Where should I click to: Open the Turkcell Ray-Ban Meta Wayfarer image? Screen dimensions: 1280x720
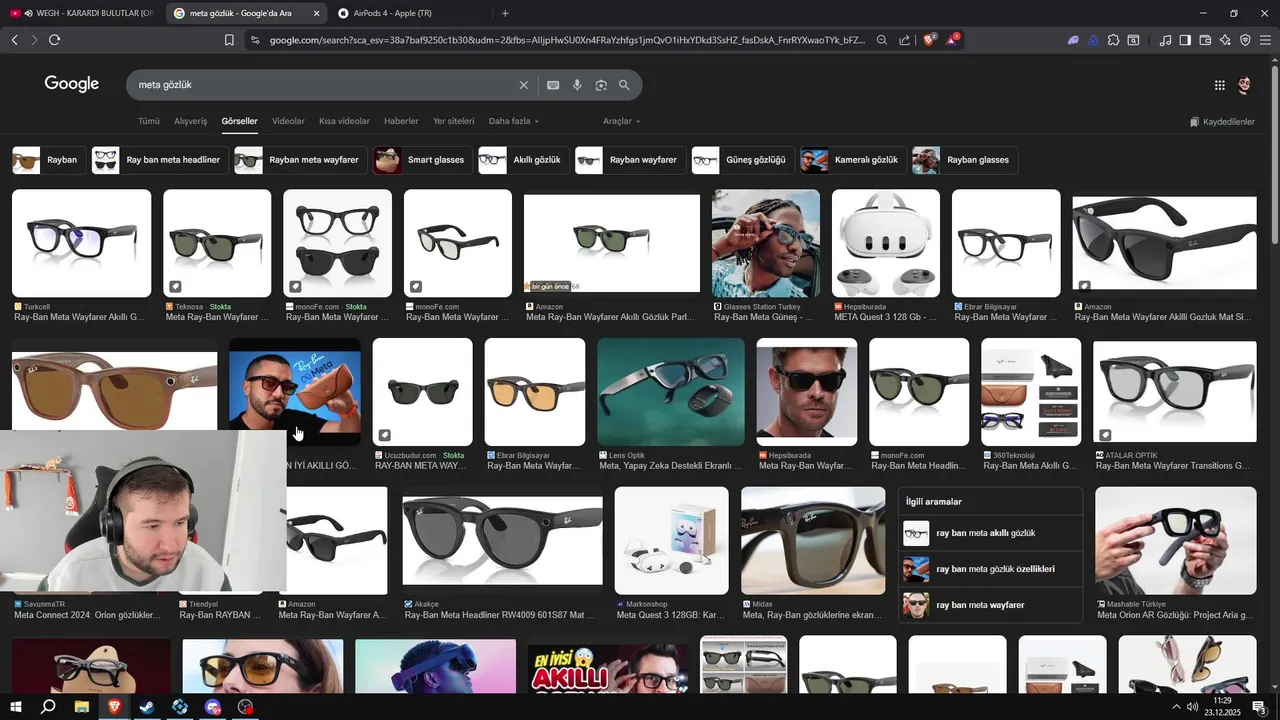(81, 243)
